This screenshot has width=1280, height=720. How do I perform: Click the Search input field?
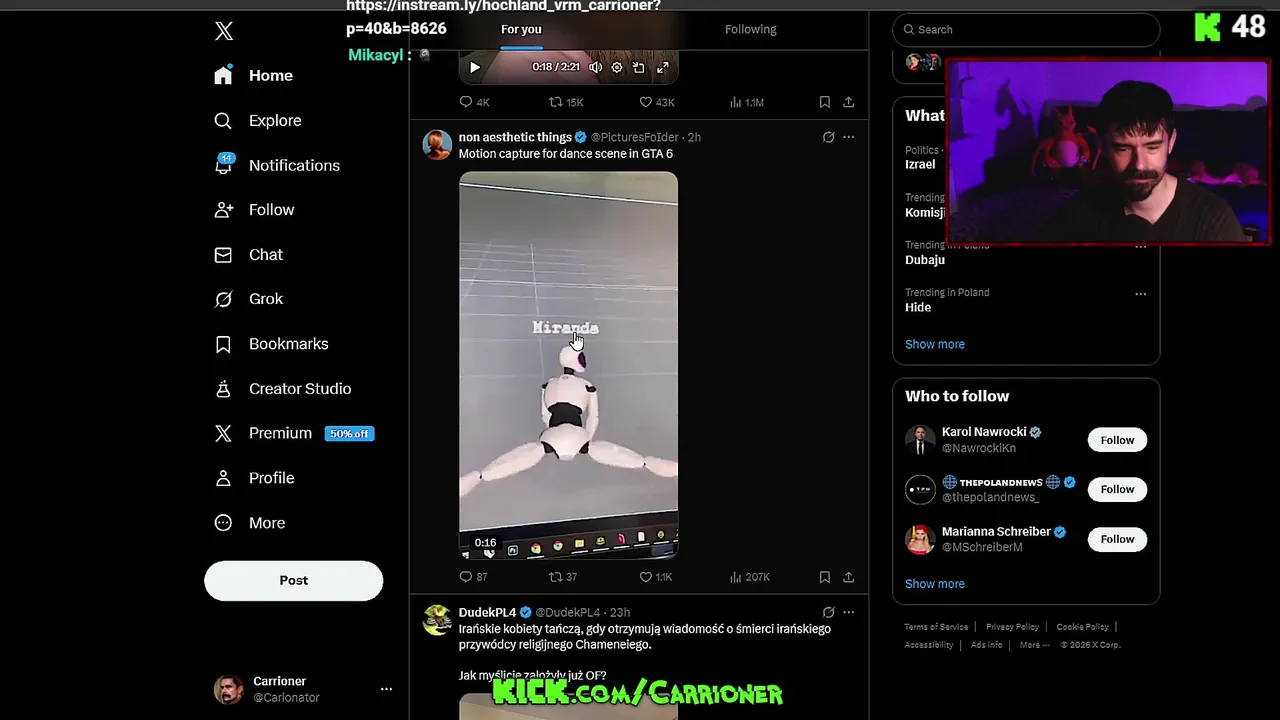pyautogui.click(x=1026, y=30)
